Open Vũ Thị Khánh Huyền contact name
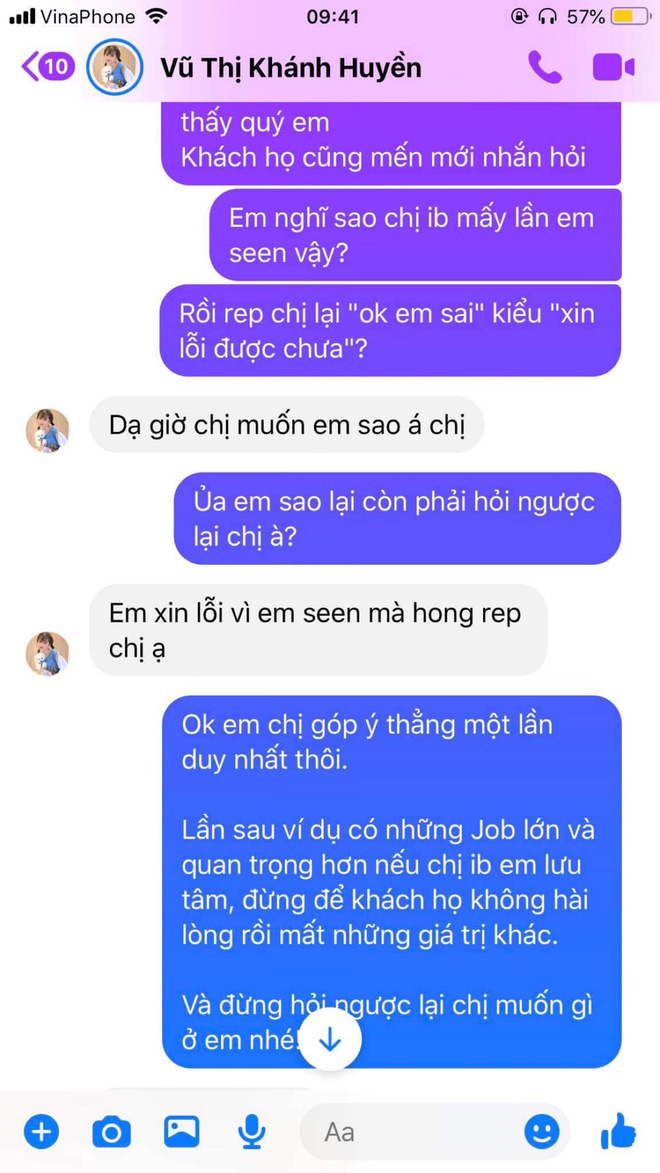The height and width of the screenshot is (1173, 660). click(x=291, y=68)
